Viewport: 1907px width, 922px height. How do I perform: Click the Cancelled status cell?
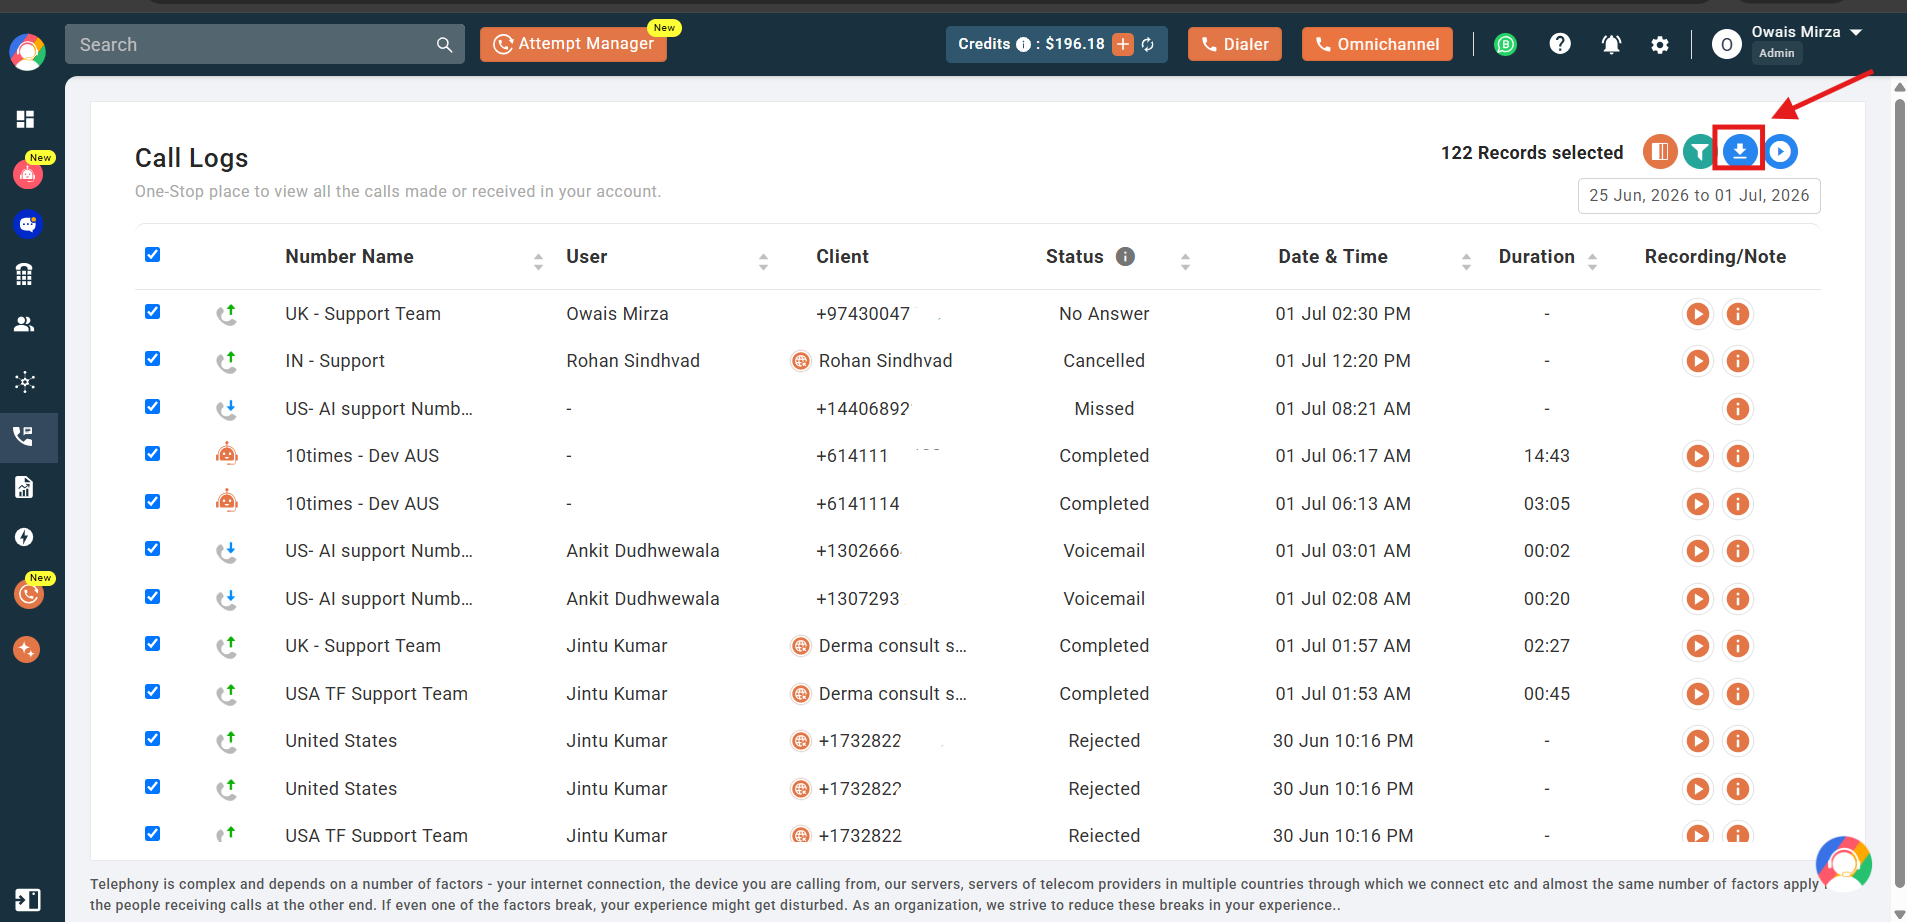1104,361
